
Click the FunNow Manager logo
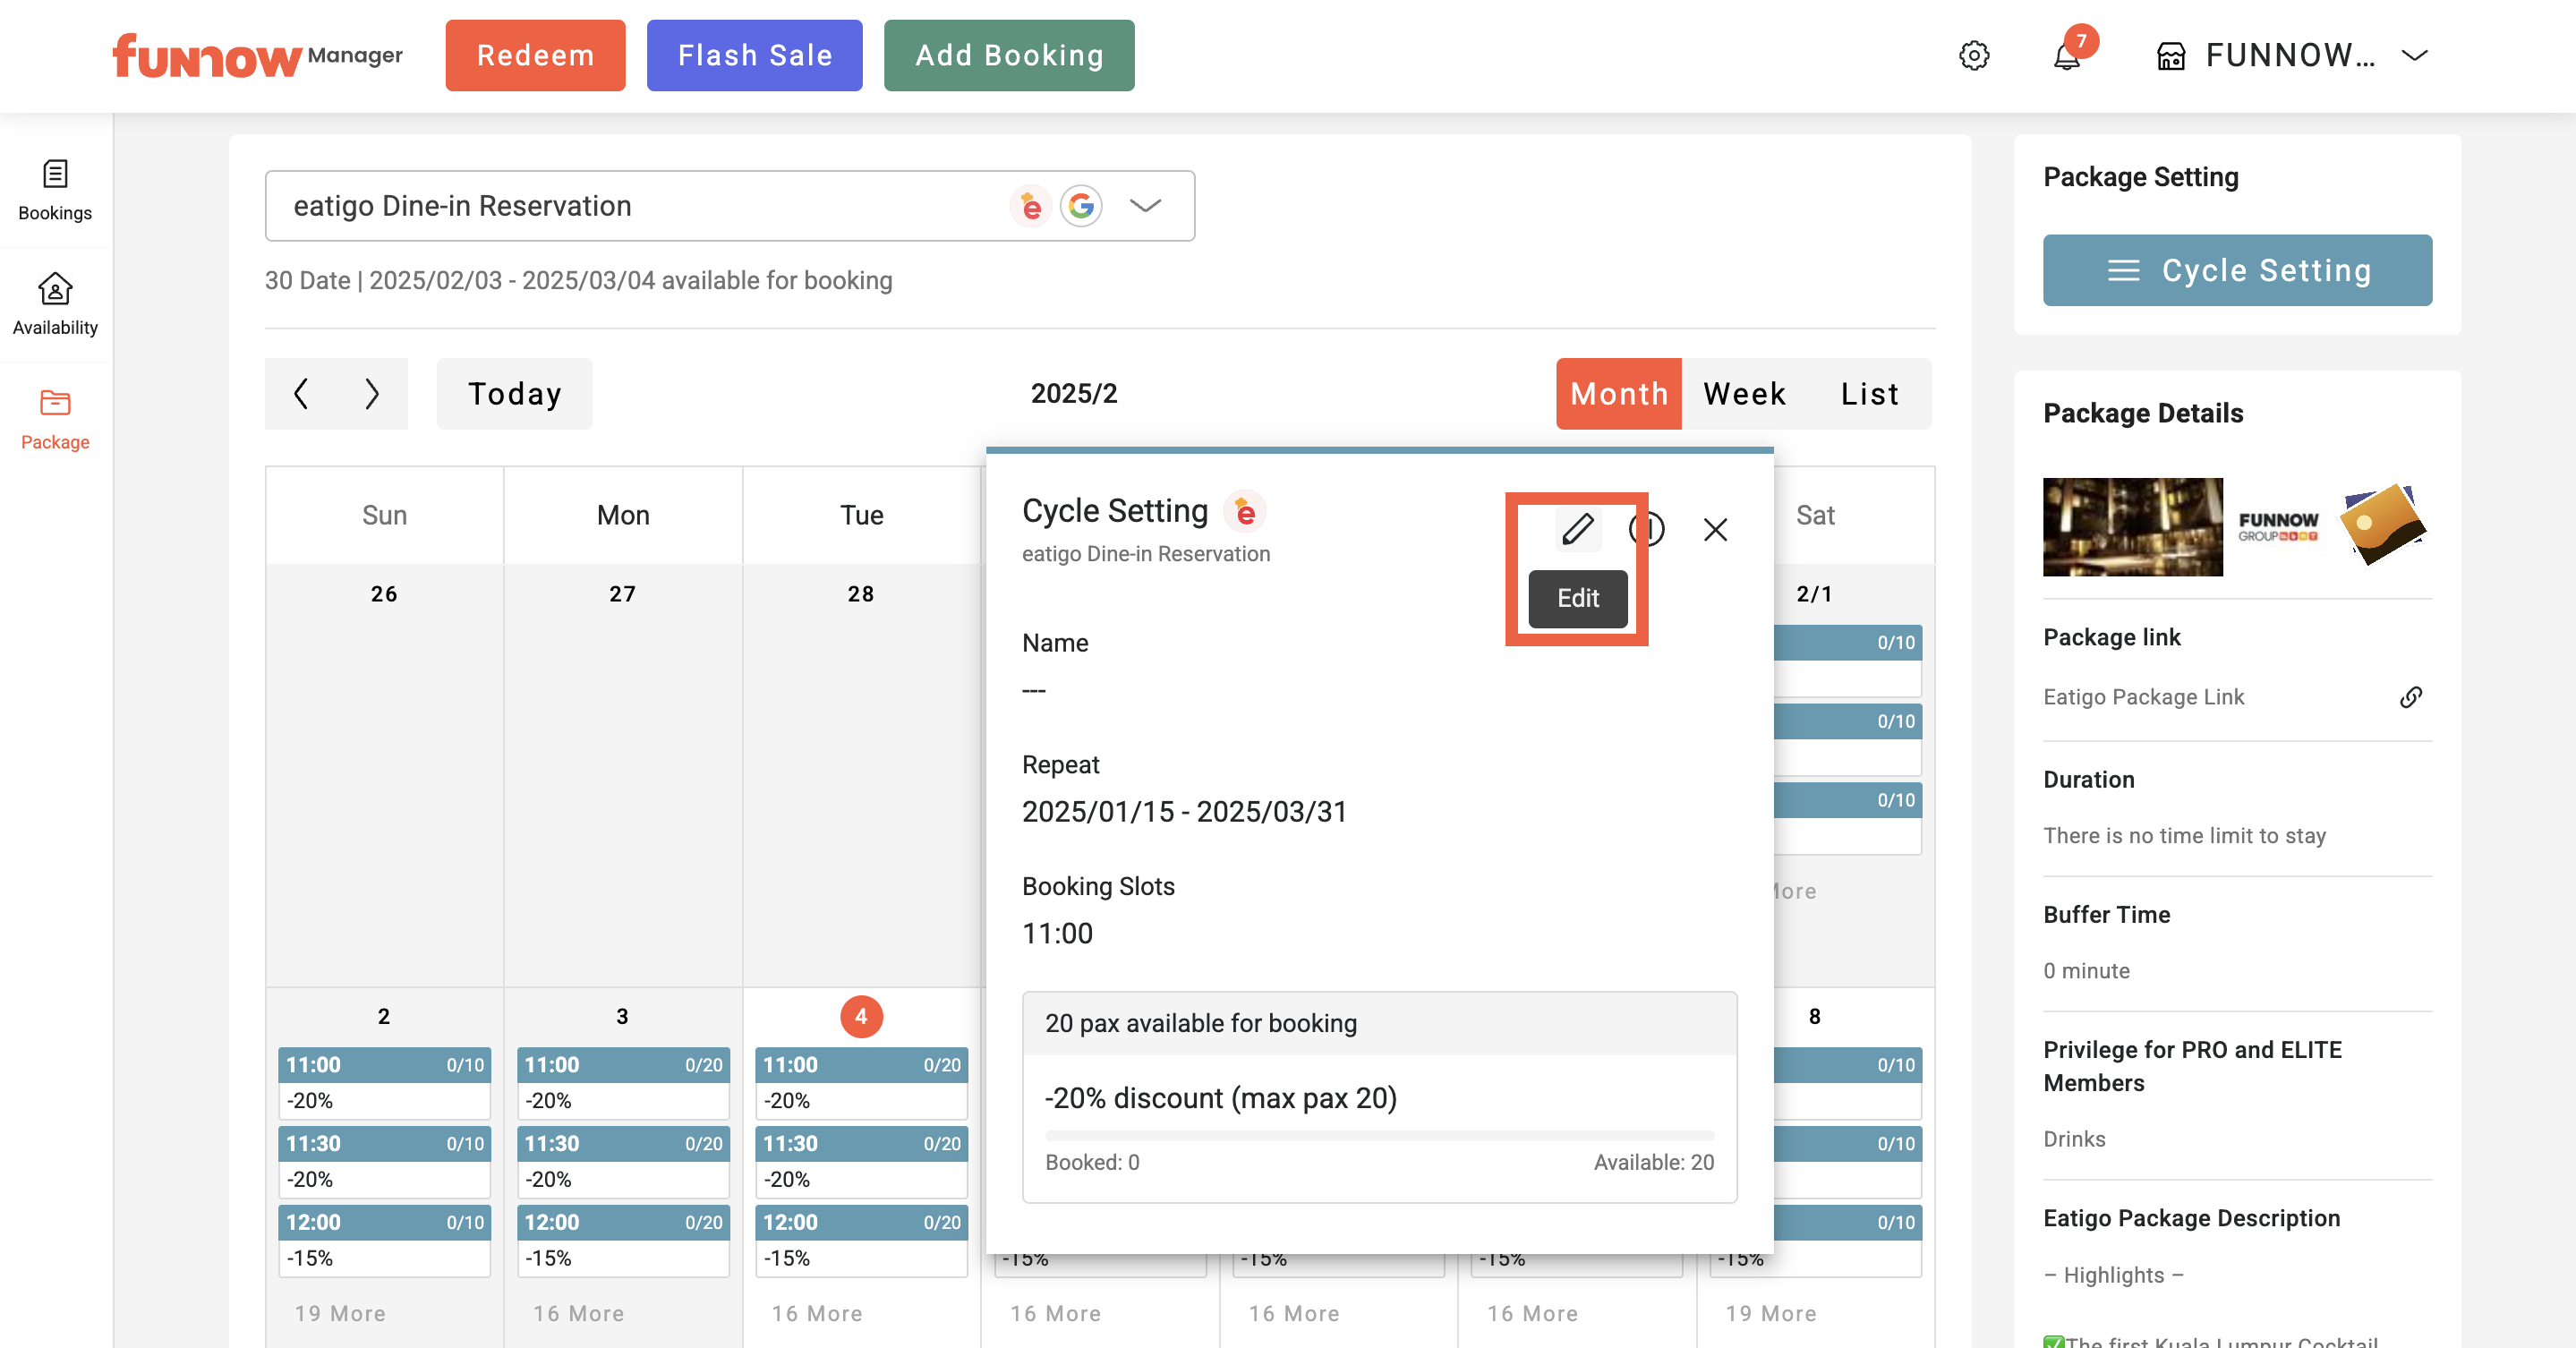coord(258,56)
